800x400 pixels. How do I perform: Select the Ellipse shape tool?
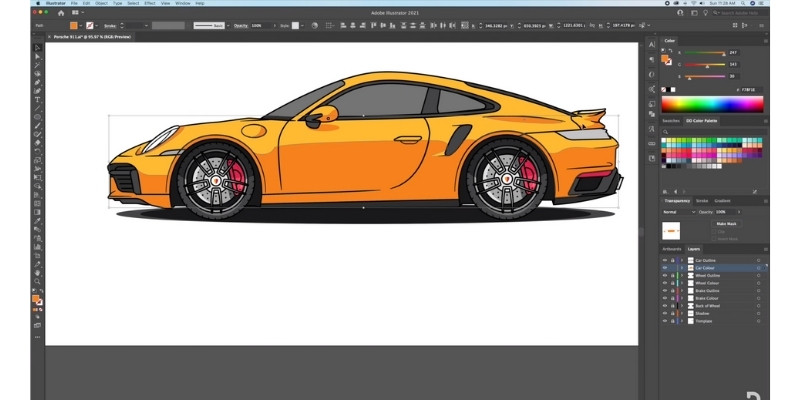37,117
